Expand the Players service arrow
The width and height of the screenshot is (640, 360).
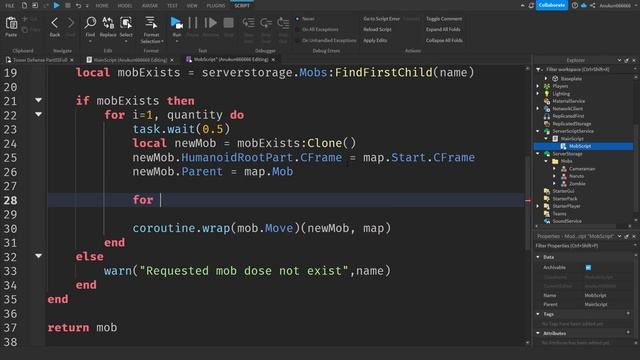(538, 86)
